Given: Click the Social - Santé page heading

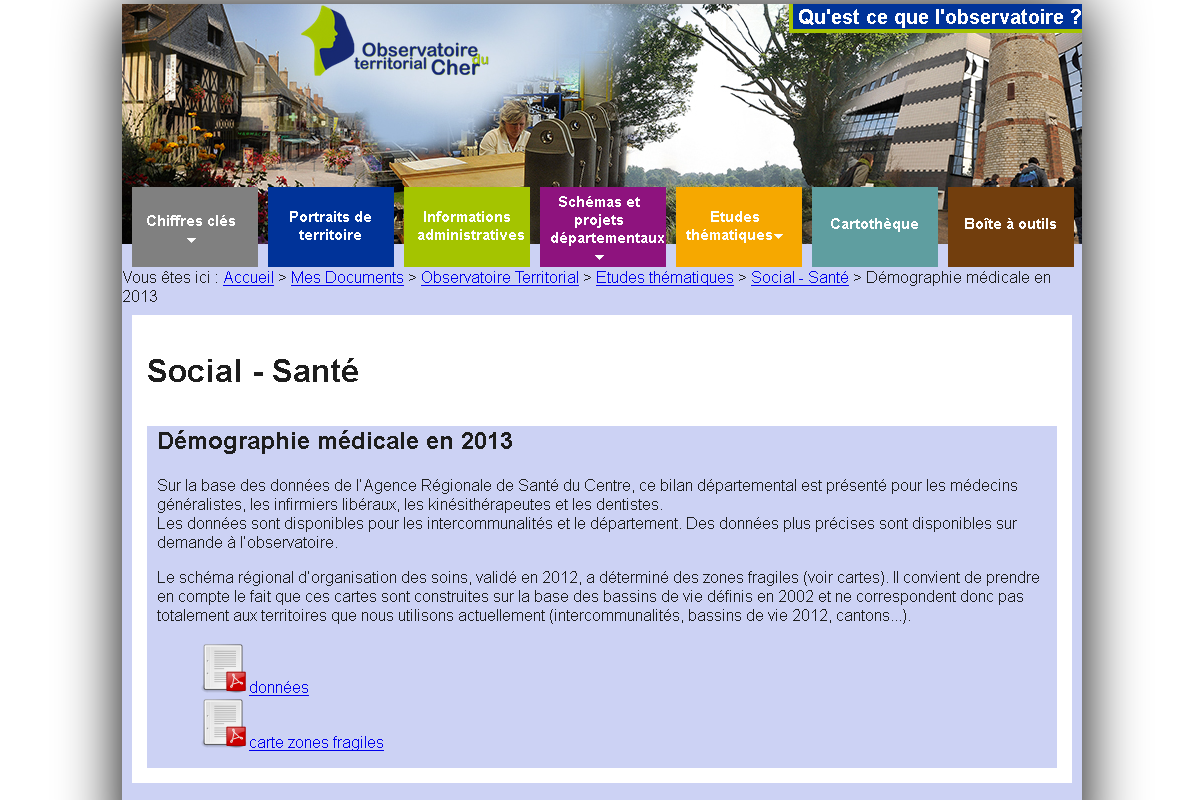Looking at the screenshot, I should click(253, 371).
